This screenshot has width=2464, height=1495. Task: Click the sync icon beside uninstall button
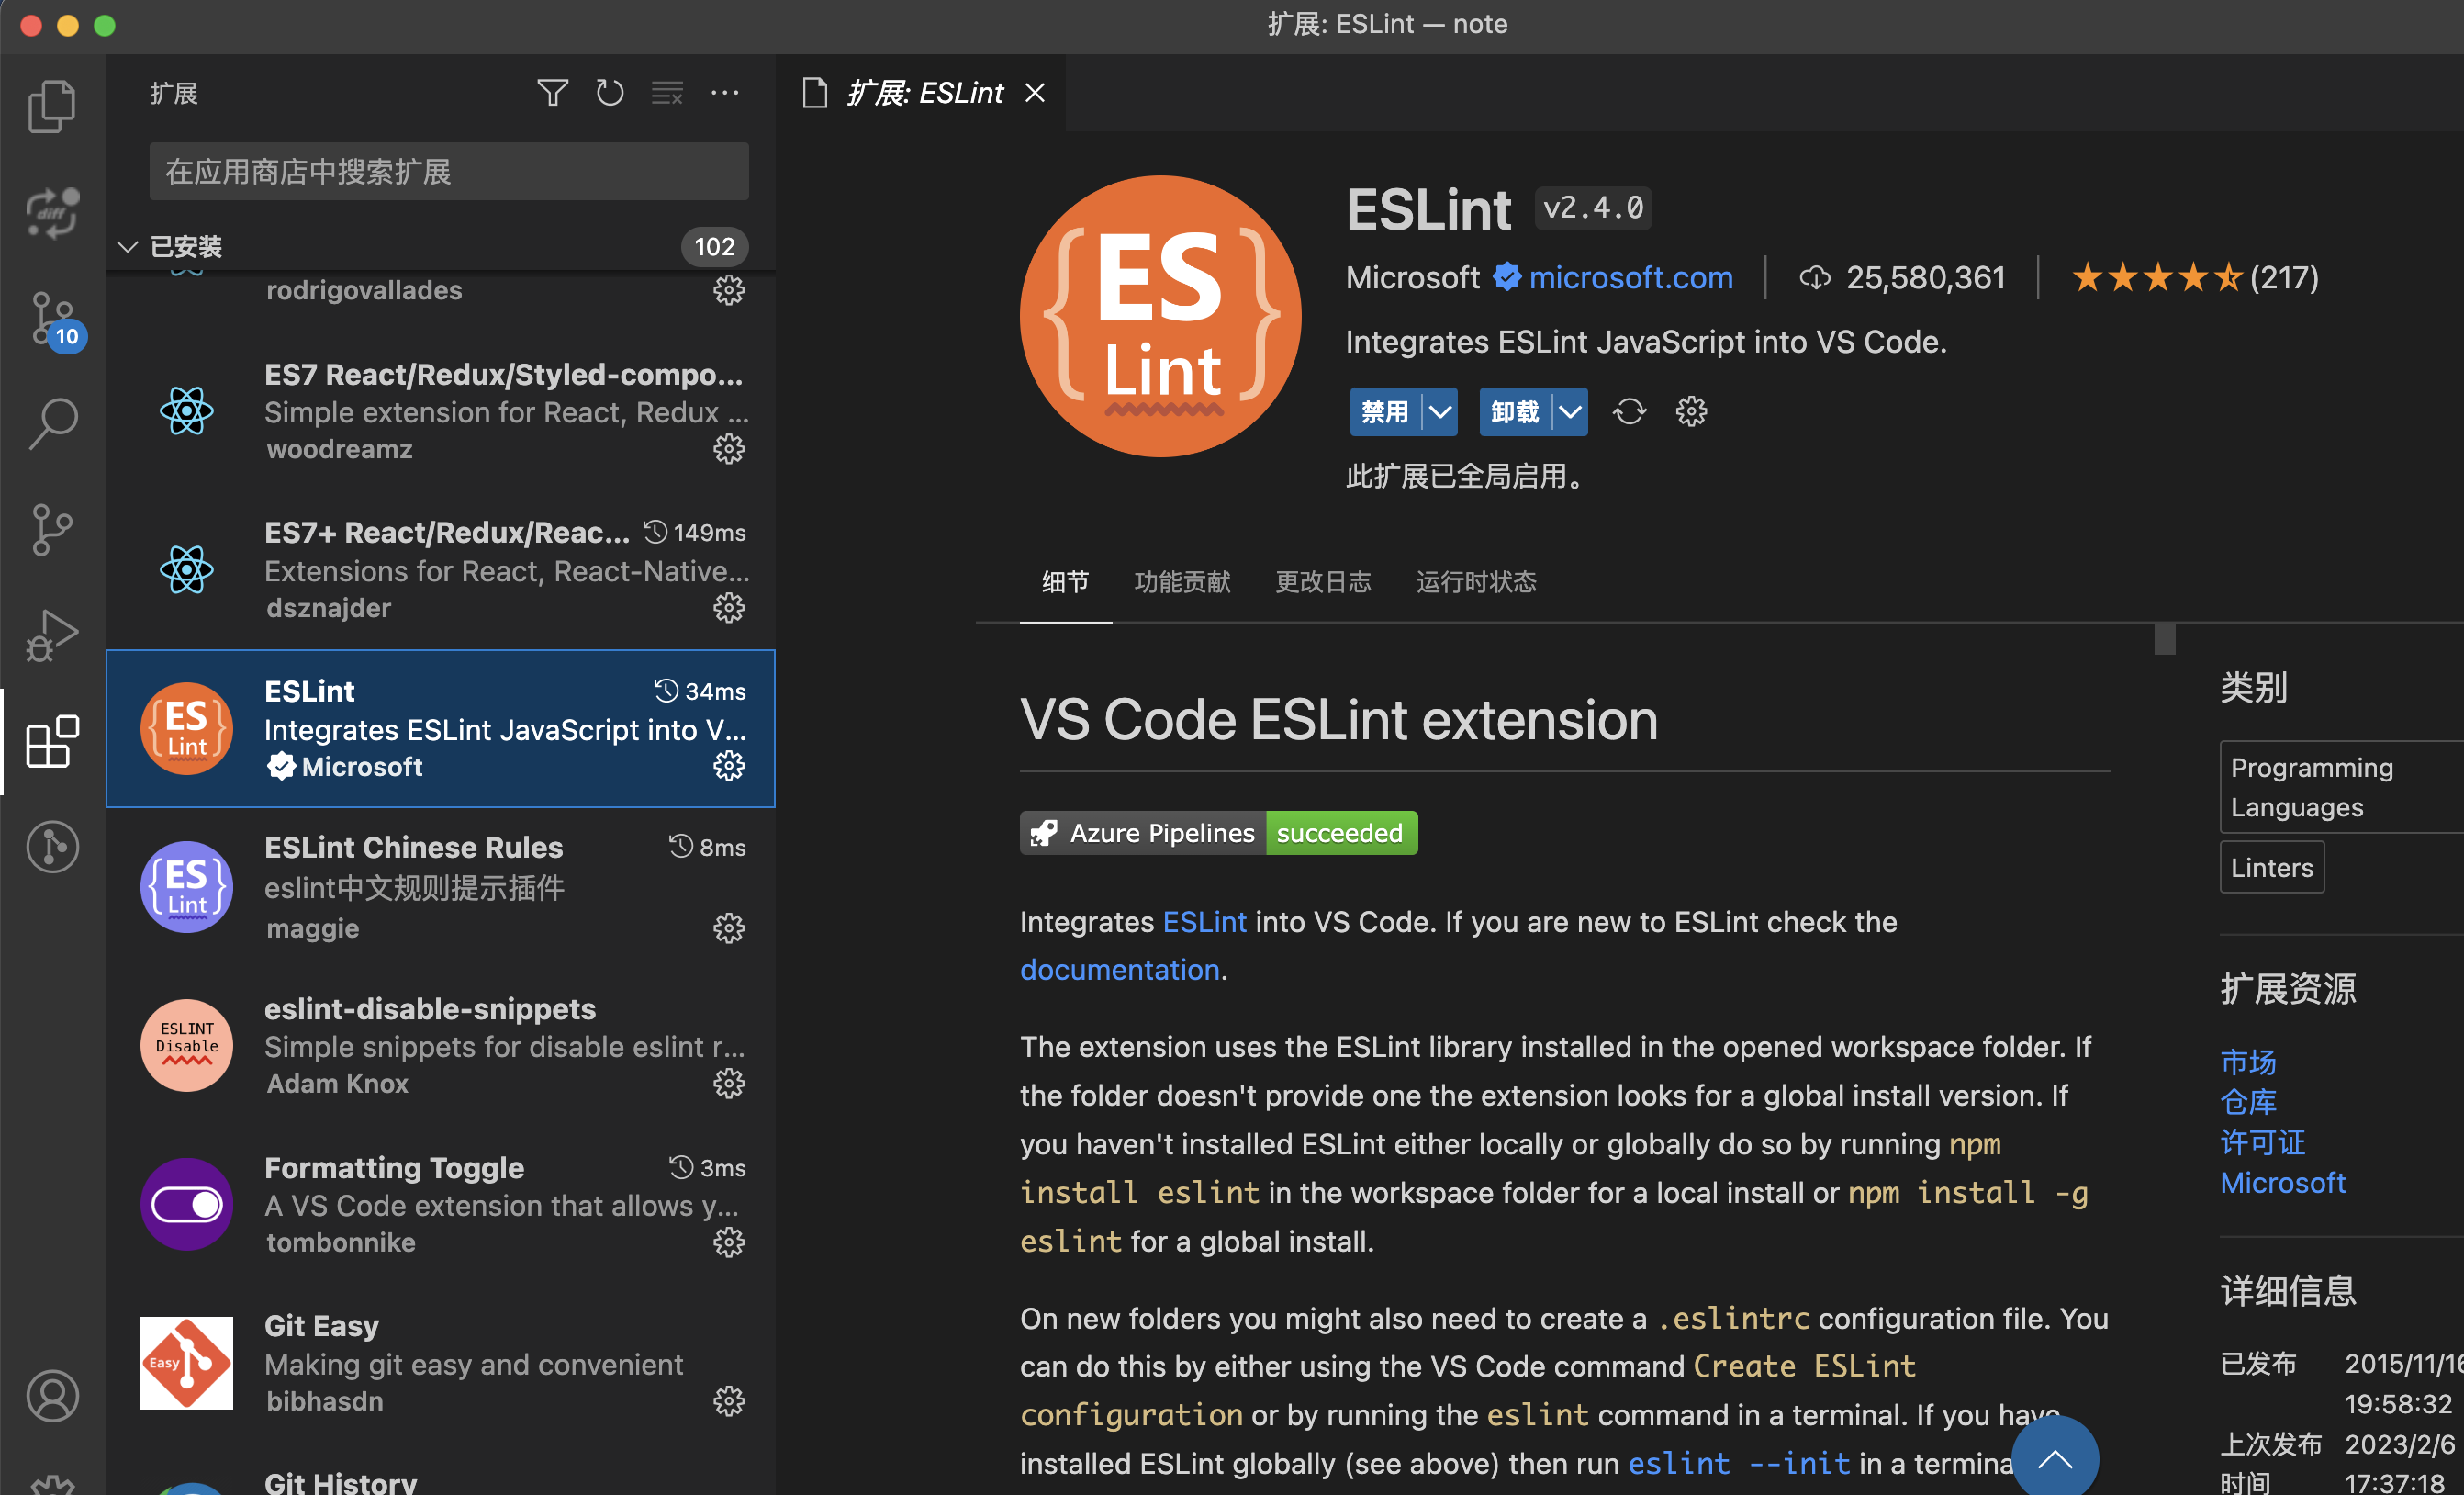coord(1630,412)
